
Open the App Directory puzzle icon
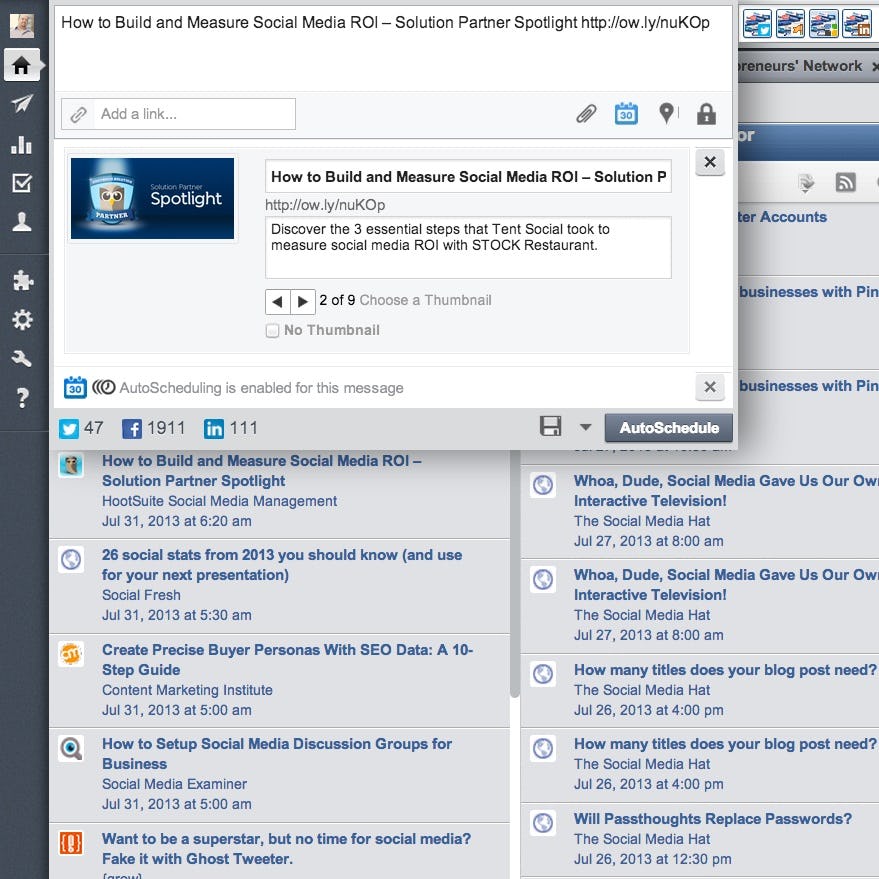click(21, 281)
